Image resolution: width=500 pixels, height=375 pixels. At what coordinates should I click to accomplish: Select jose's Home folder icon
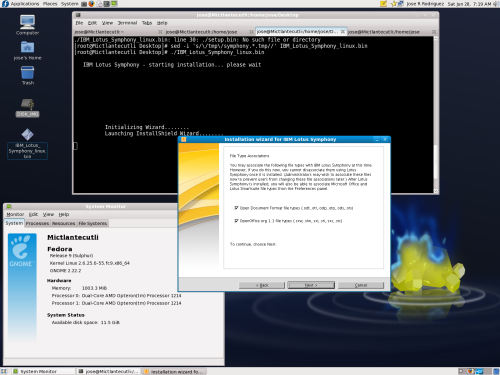(x=27, y=50)
